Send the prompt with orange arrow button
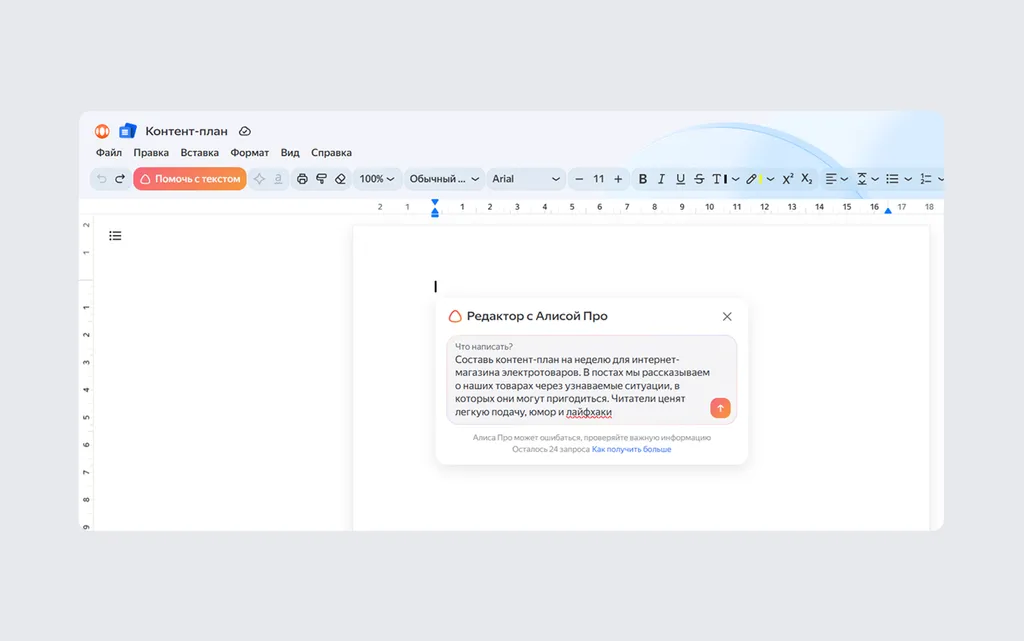Viewport: 1024px width, 641px height. point(720,408)
